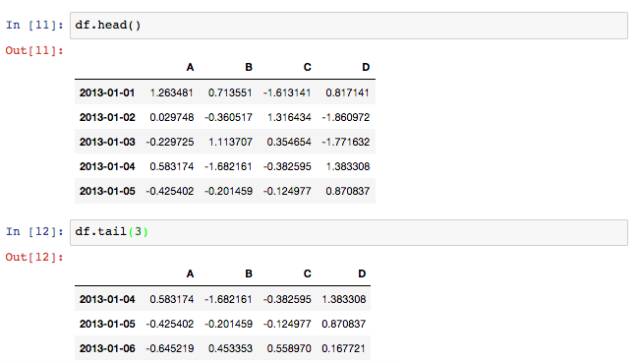Select row index 2013-01-06 in tail table
The width and height of the screenshot is (640, 363).
coord(107,348)
